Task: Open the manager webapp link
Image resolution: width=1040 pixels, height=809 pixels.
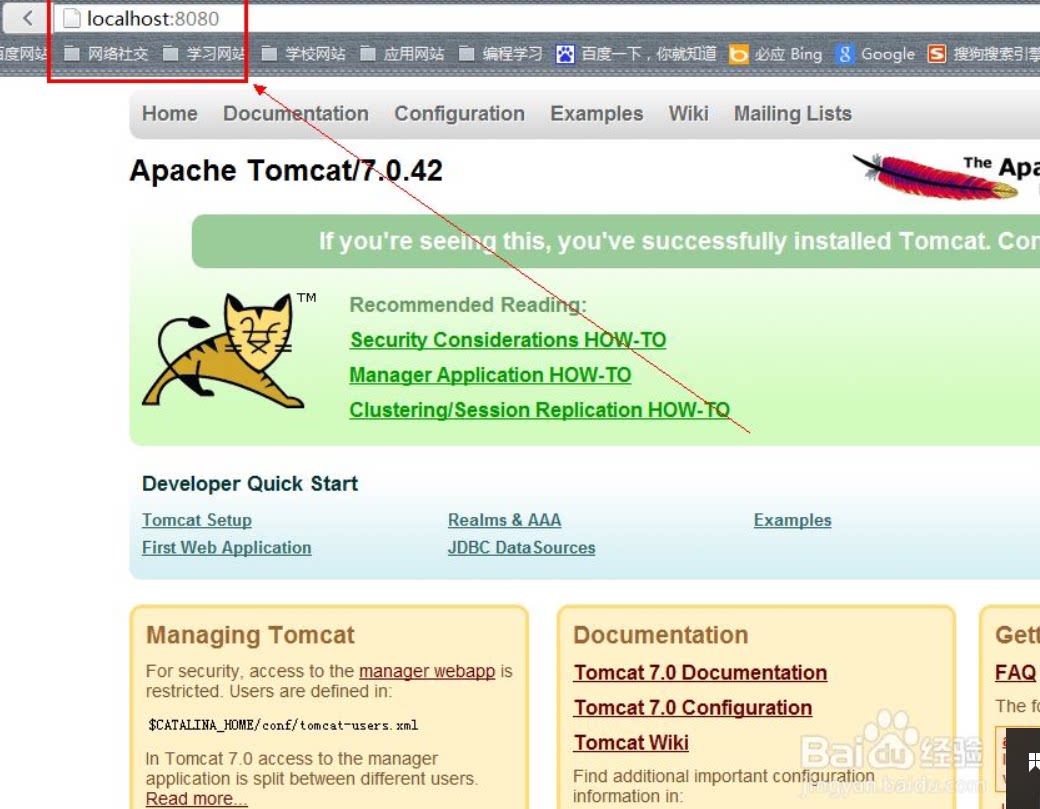Action: click(427, 671)
